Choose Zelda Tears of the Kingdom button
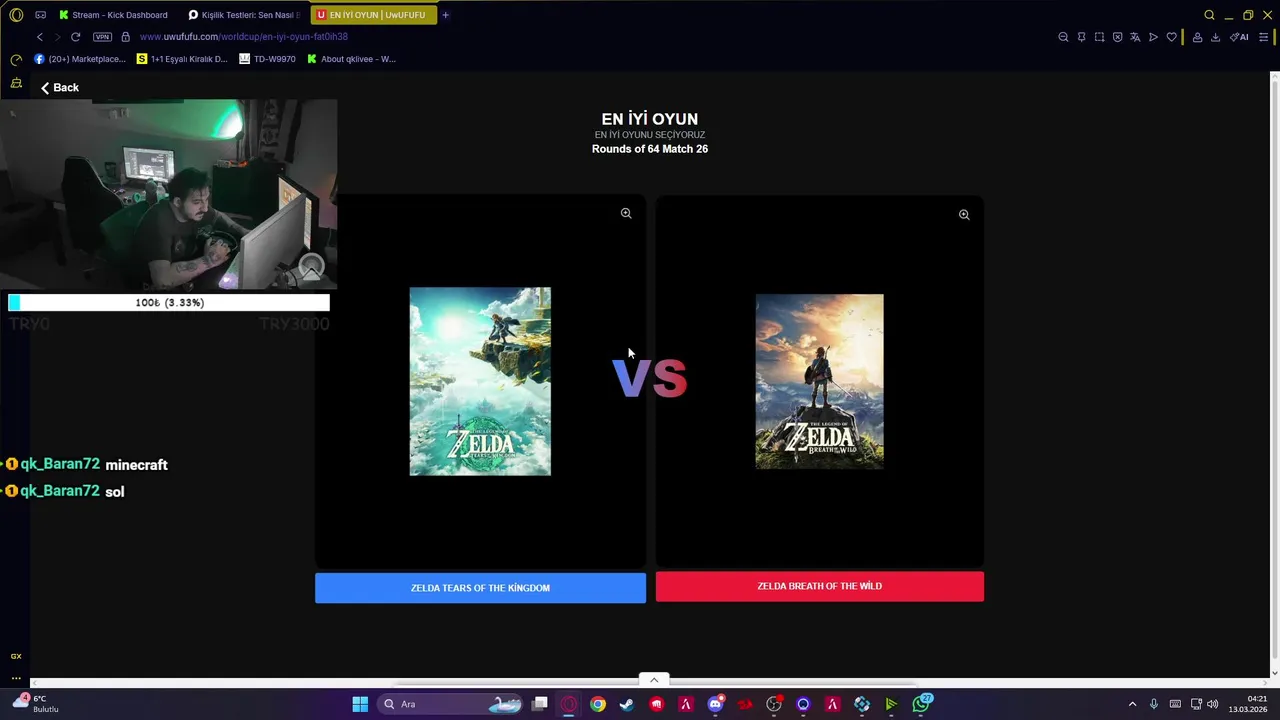Screen dimensions: 1280x720 (480, 588)
